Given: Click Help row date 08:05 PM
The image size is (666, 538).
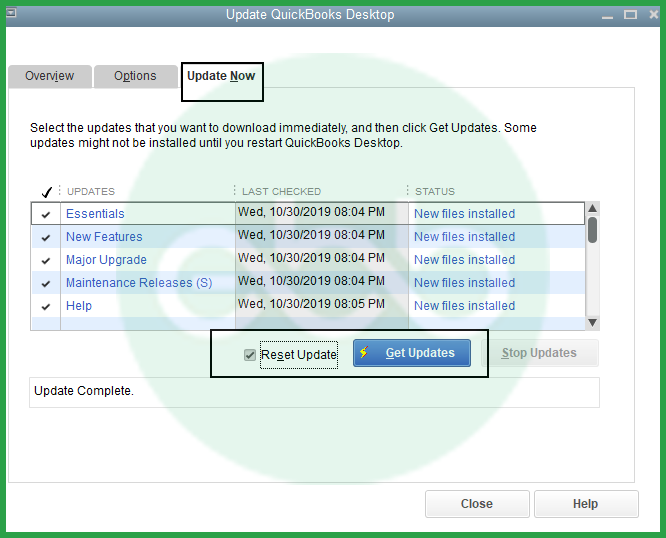Looking at the screenshot, I should click(311, 304).
